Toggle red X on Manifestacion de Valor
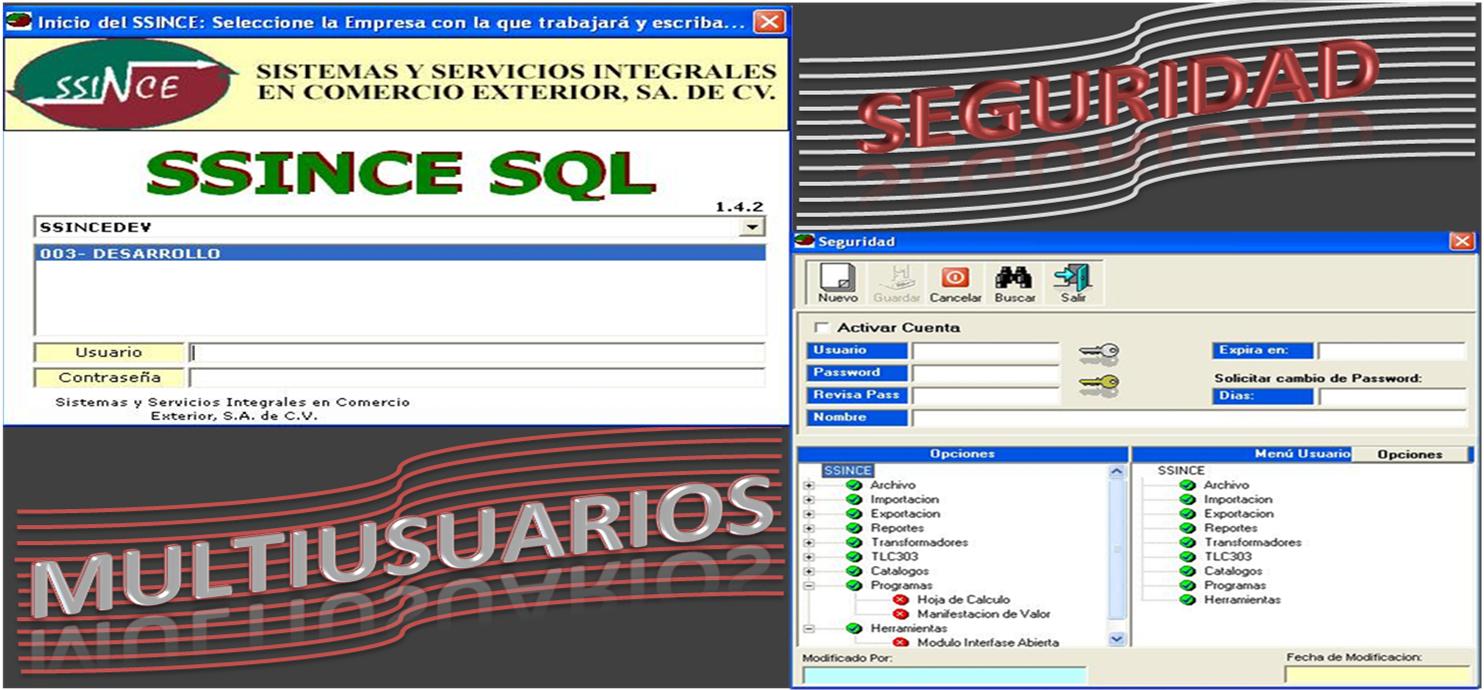Viewport: 1484px width, 690px height. click(900, 614)
